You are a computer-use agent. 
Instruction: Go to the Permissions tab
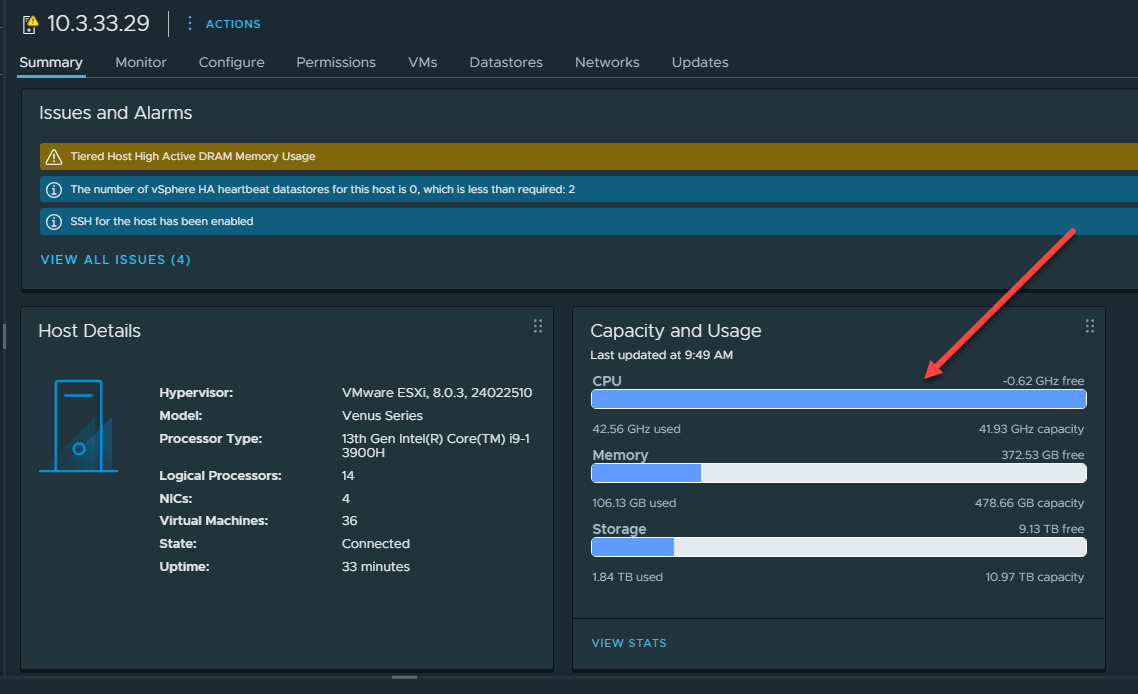click(x=336, y=62)
